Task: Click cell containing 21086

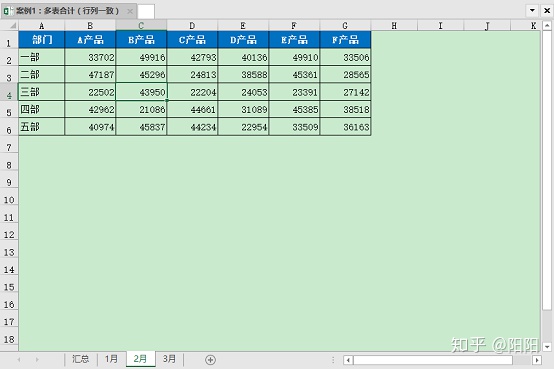Action: (141, 109)
